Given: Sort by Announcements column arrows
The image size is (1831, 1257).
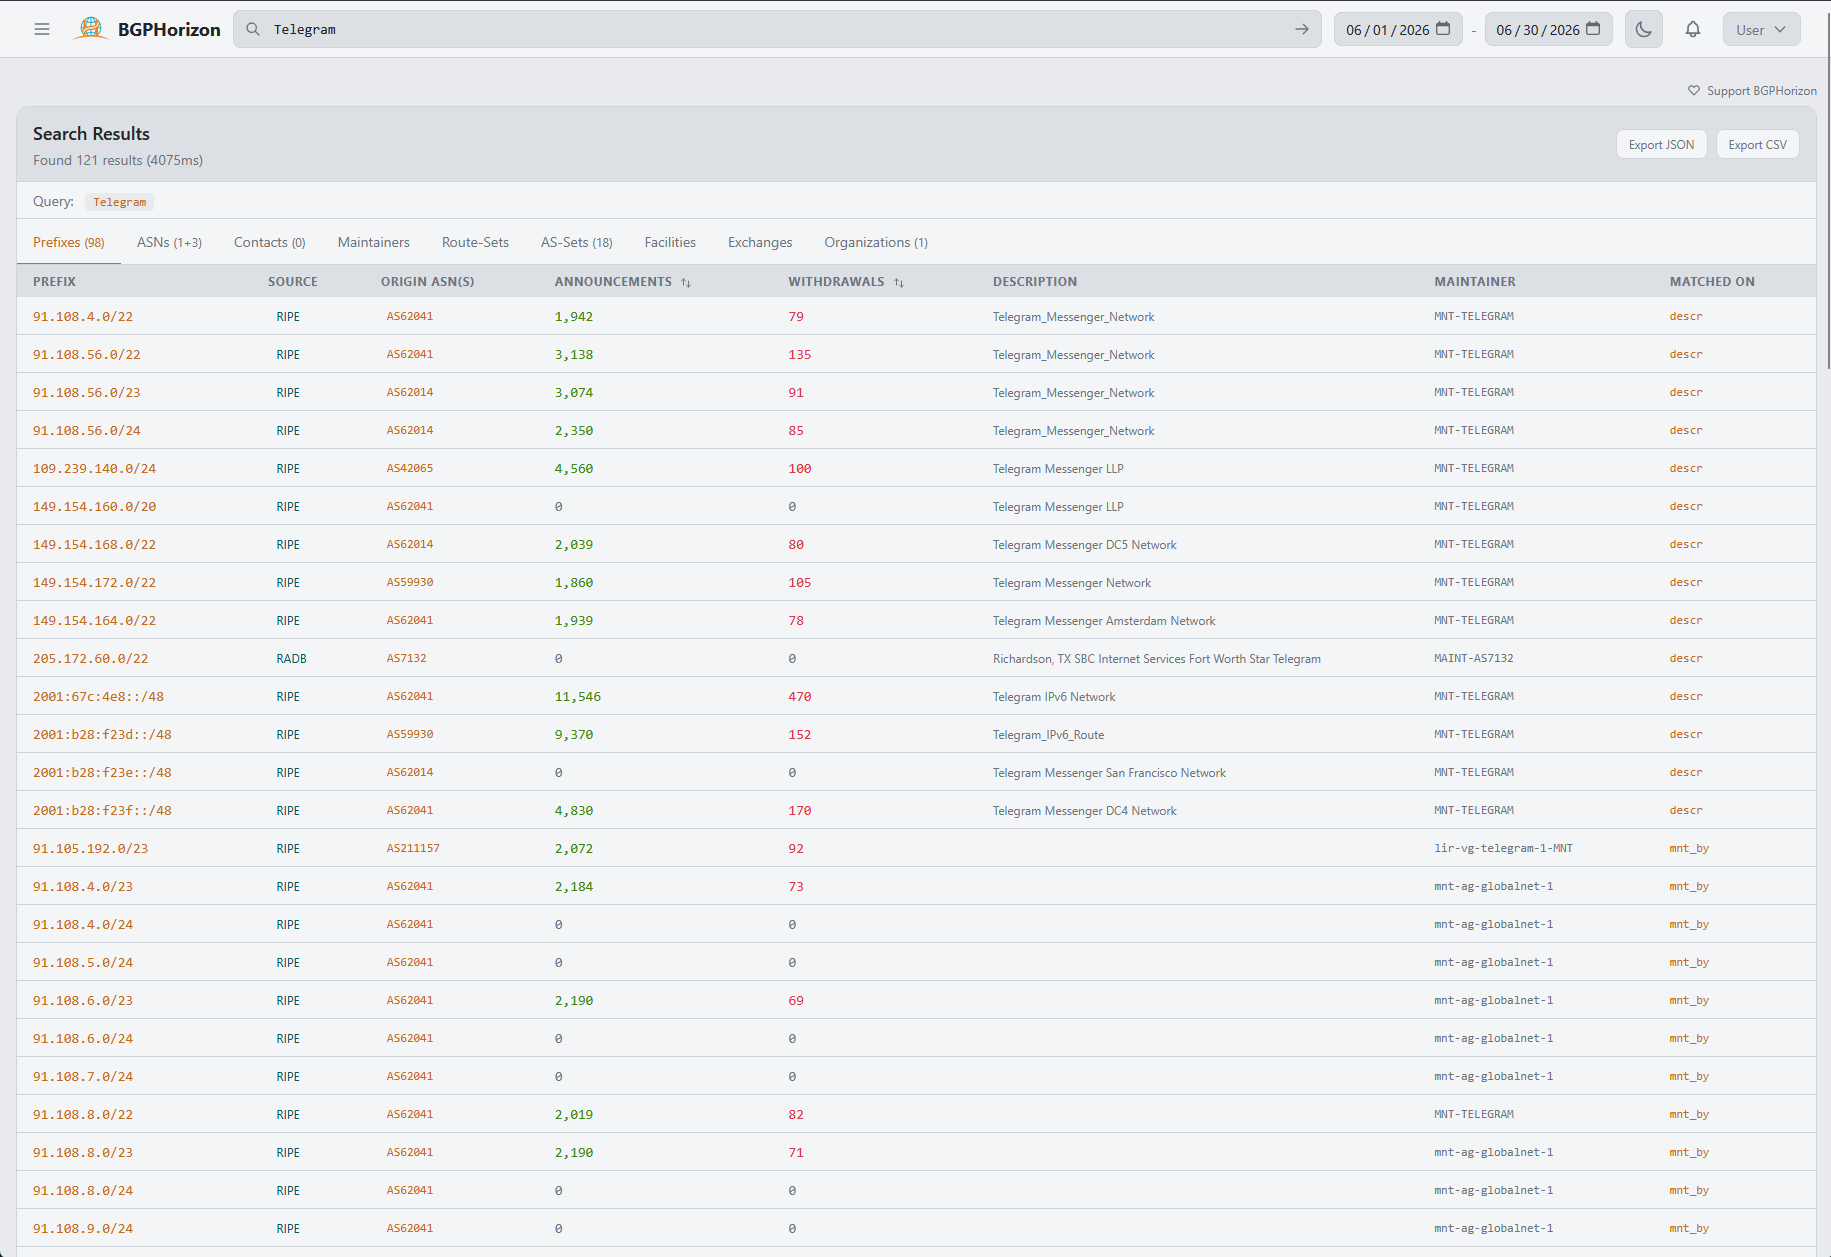Looking at the screenshot, I should 686,283.
